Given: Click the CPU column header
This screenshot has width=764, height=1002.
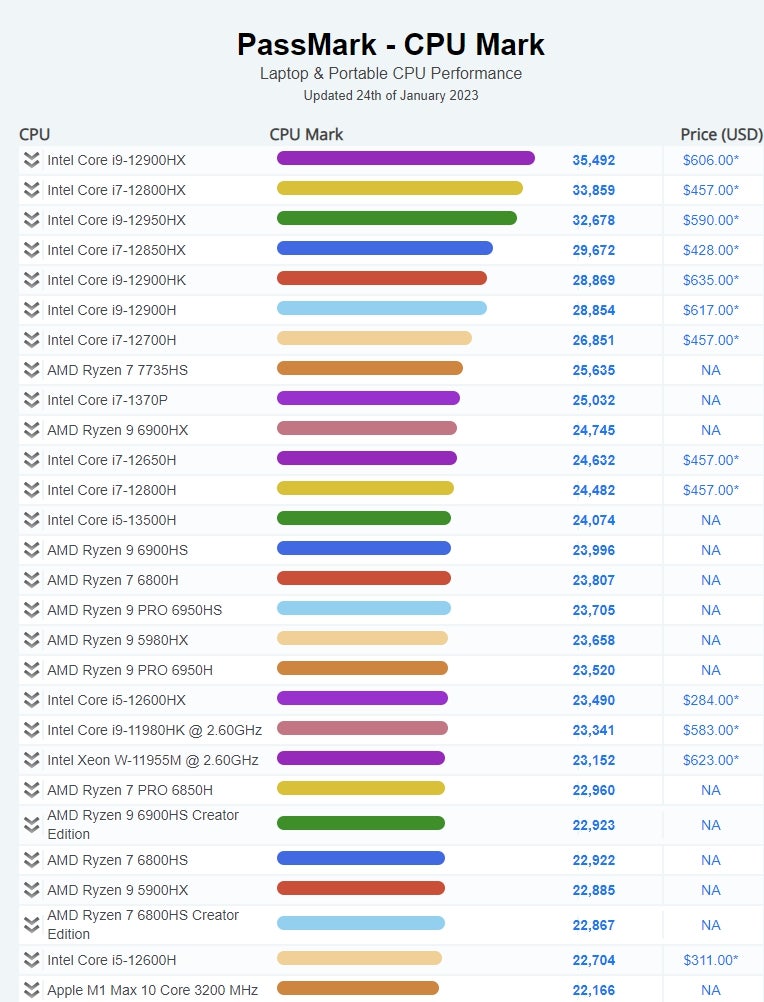Looking at the screenshot, I should pyautogui.click(x=34, y=135).
